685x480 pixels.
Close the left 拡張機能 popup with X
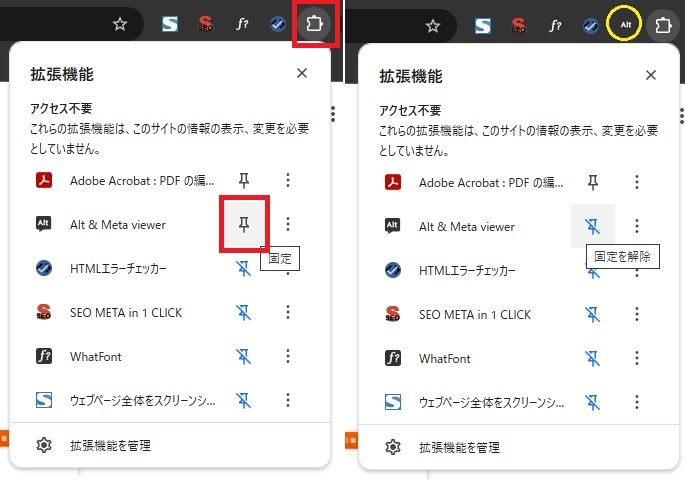[x=302, y=73]
